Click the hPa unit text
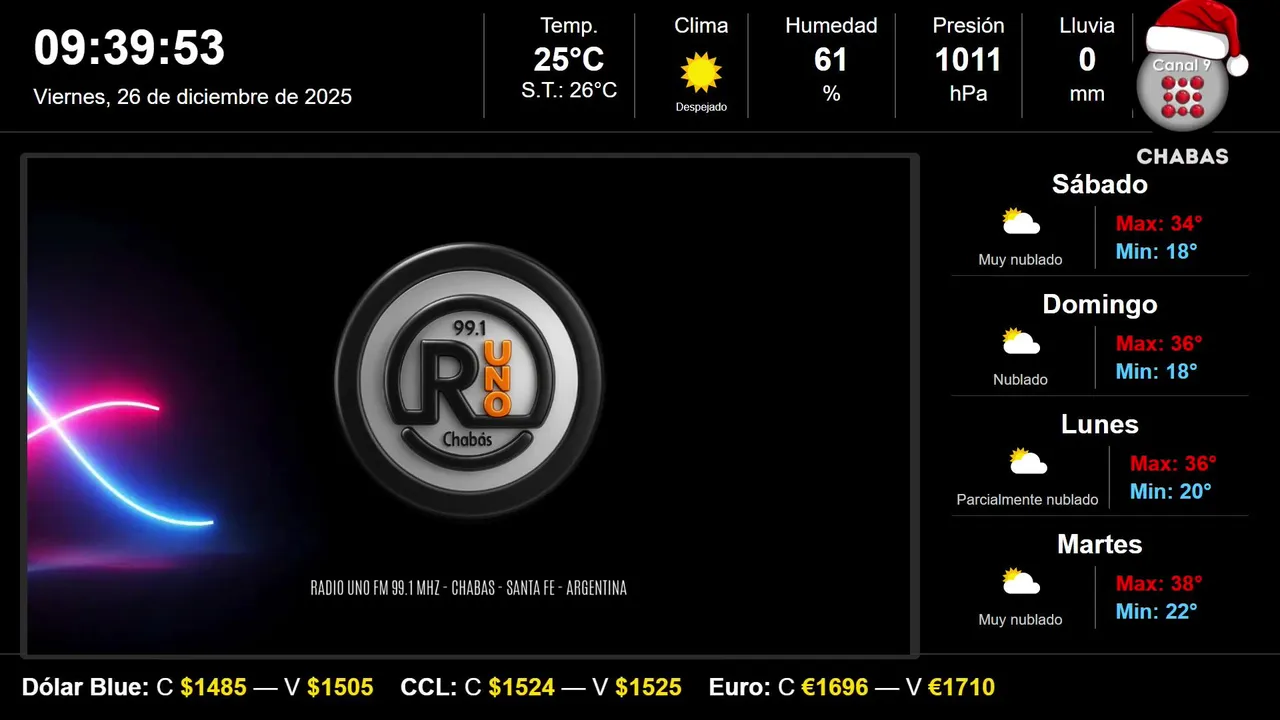This screenshot has width=1280, height=720. pyautogui.click(x=968, y=94)
